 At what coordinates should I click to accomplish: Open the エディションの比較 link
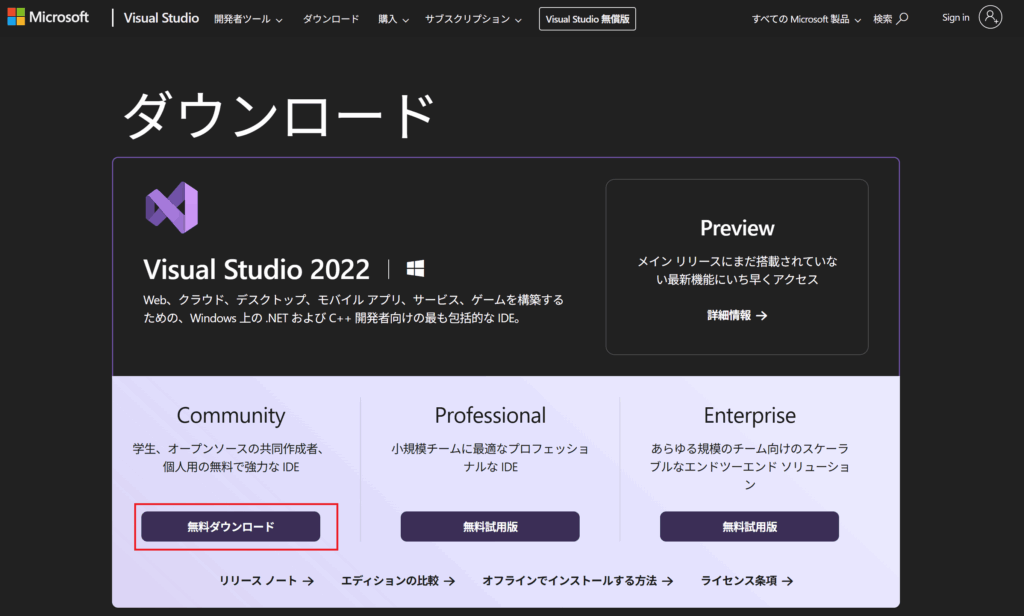(398, 581)
